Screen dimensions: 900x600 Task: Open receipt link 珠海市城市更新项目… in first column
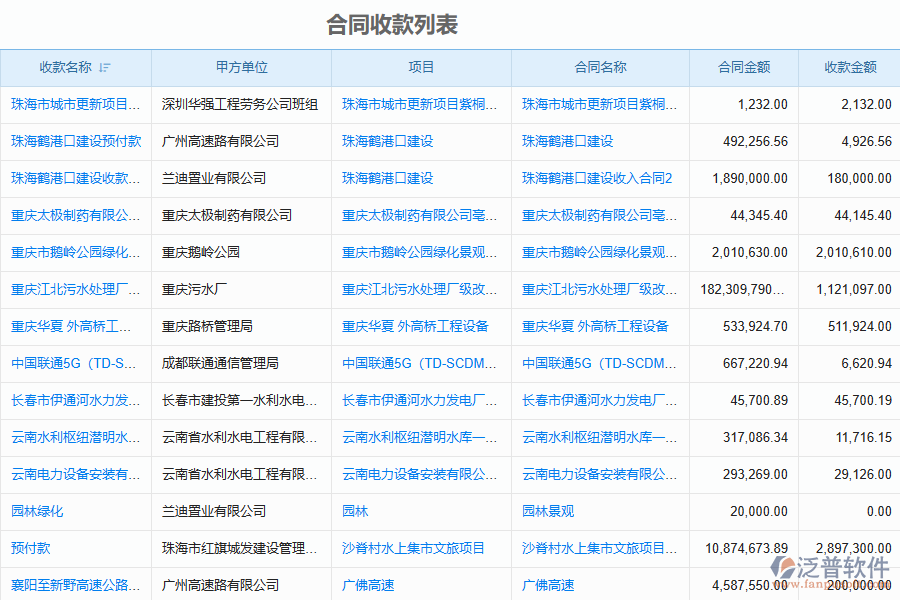(x=75, y=104)
